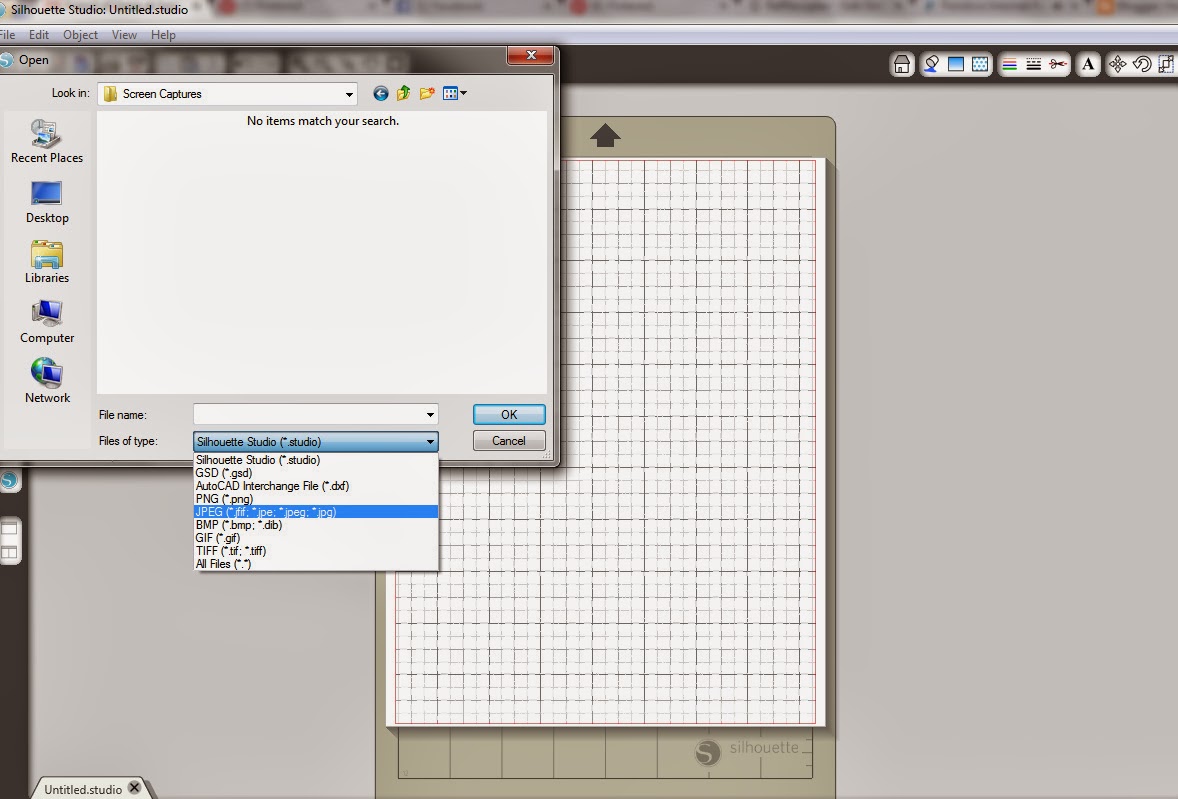Open the Silhouette store round S icon
This screenshot has width=1178, height=799.
coord(9,481)
